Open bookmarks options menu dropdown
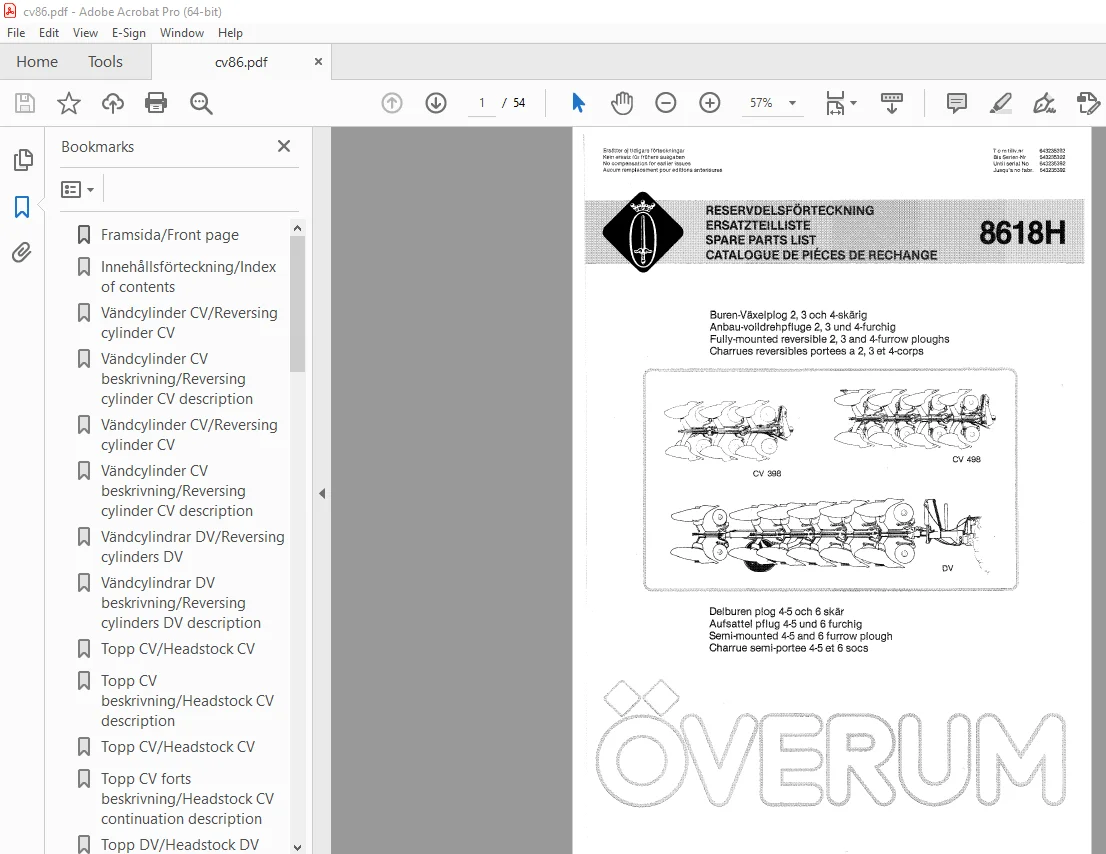The height and width of the screenshot is (854, 1106). 78,190
